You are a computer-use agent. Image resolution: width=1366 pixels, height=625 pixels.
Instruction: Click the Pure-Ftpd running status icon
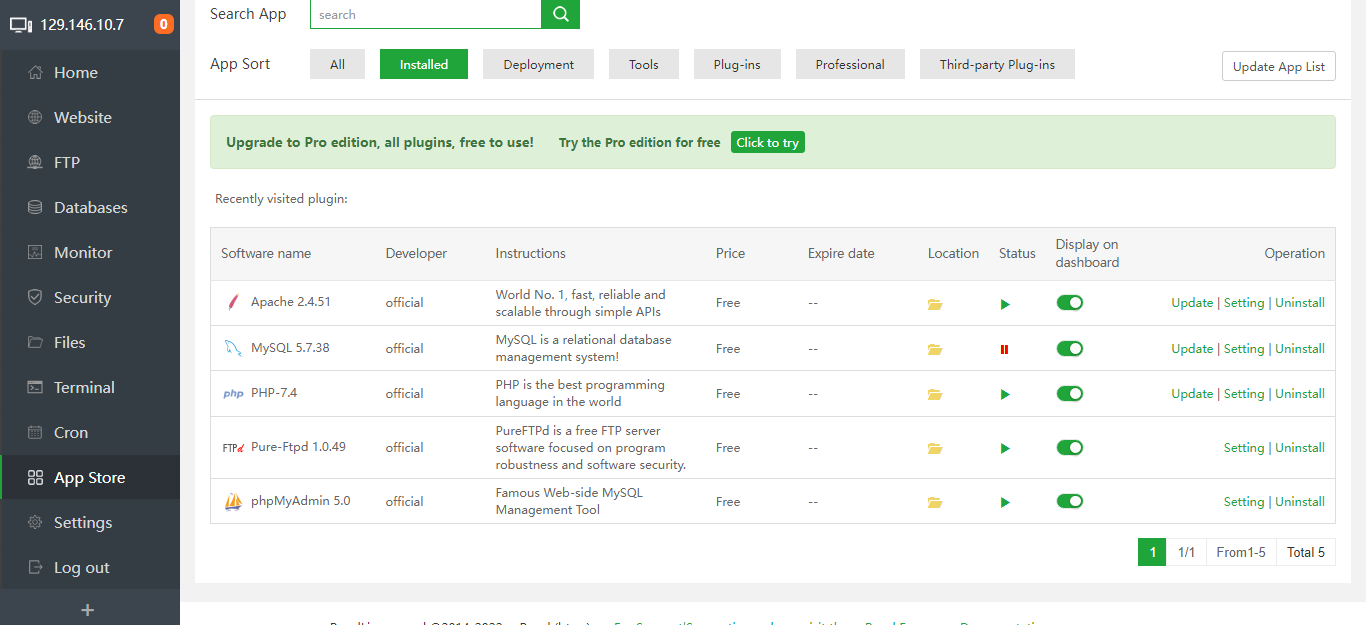click(x=1005, y=449)
